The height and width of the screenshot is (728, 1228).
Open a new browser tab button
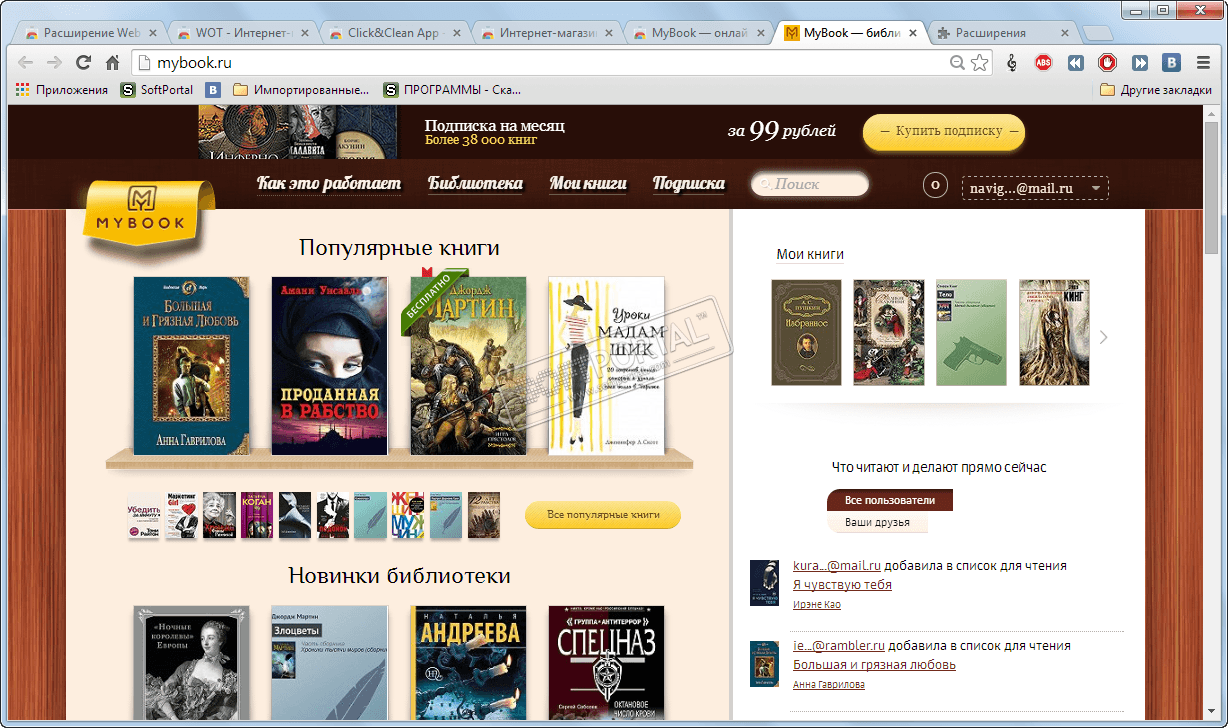[1098, 34]
